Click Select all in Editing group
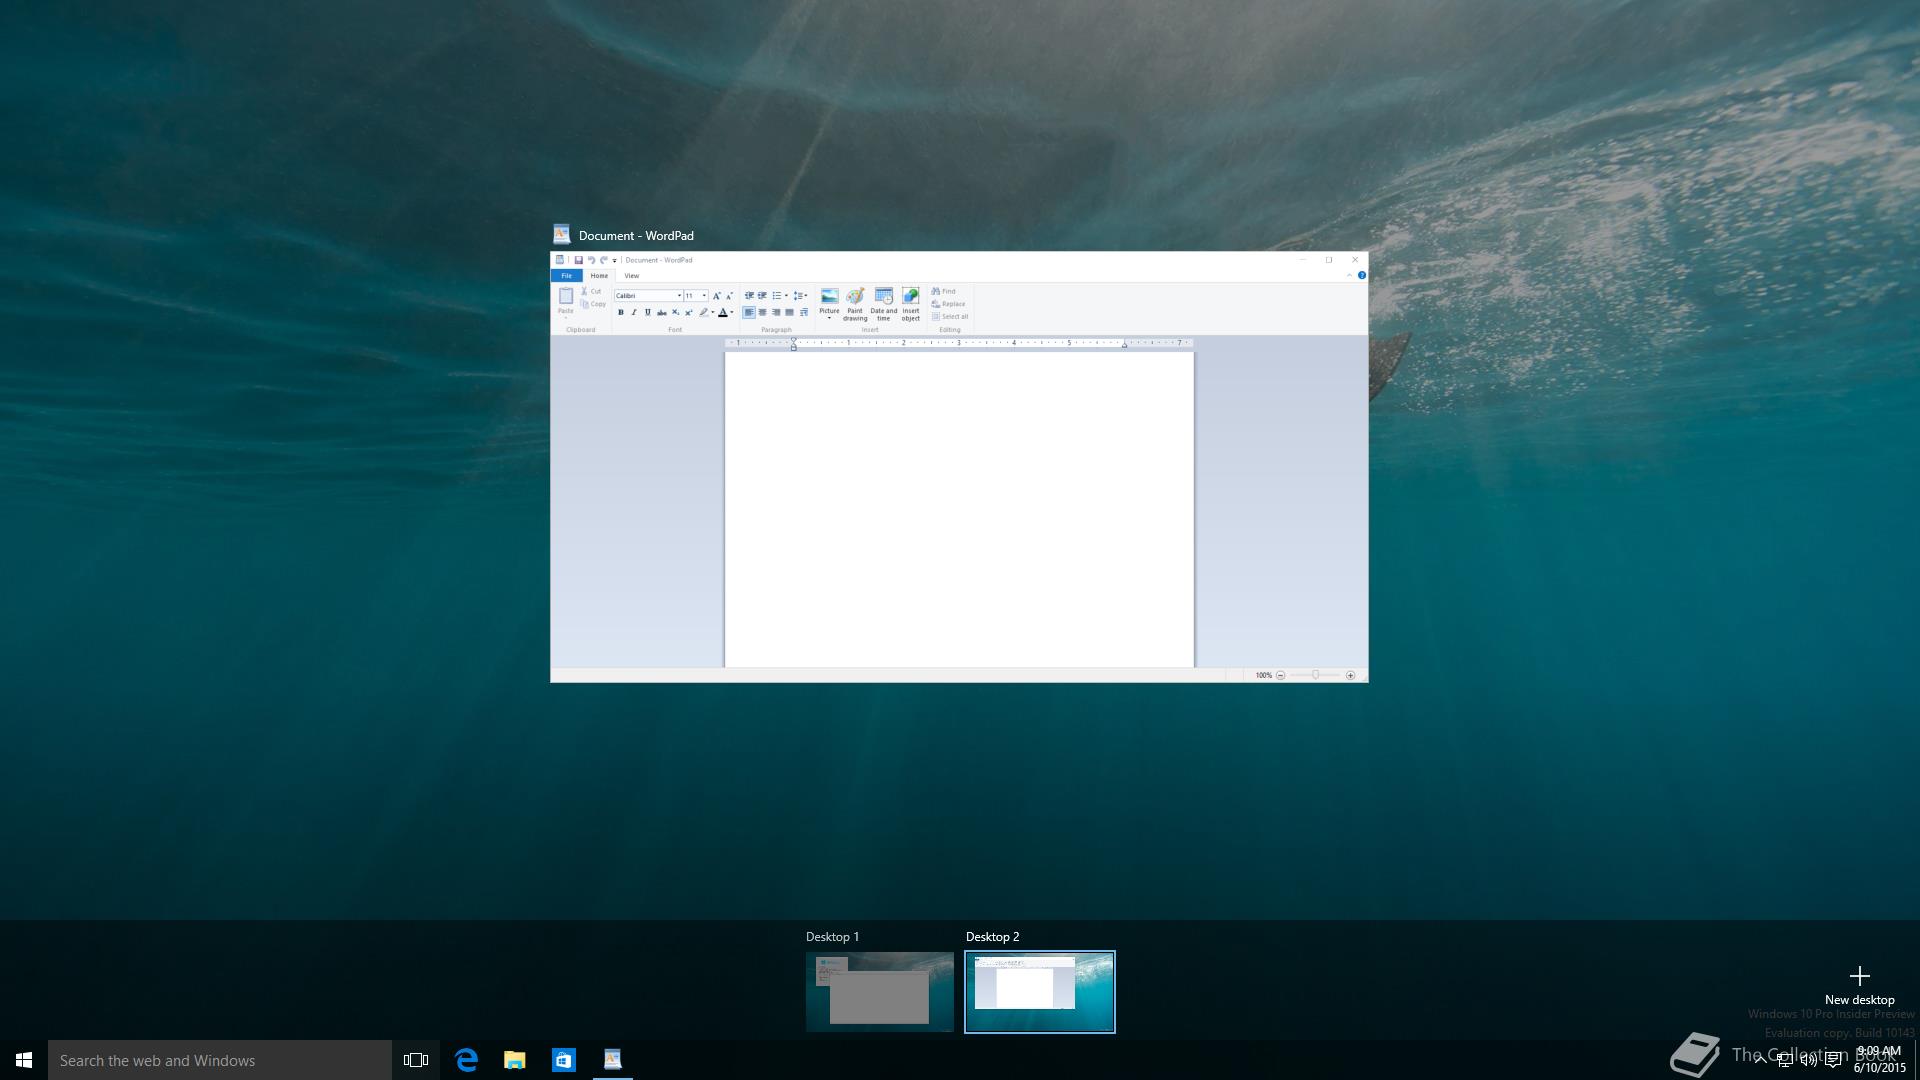Viewport: 1920px width, 1080px height. pos(950,316)
